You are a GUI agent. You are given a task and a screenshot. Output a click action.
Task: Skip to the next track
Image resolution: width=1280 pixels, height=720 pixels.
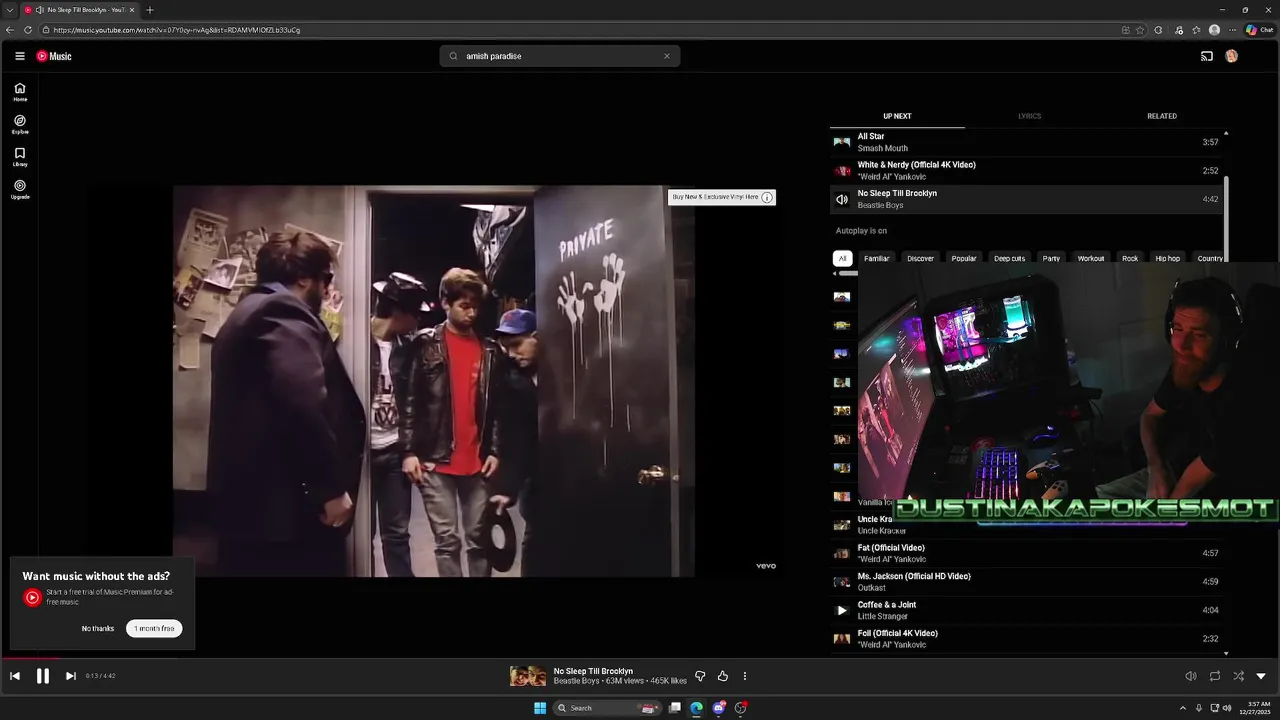click(x=70, y=676)
